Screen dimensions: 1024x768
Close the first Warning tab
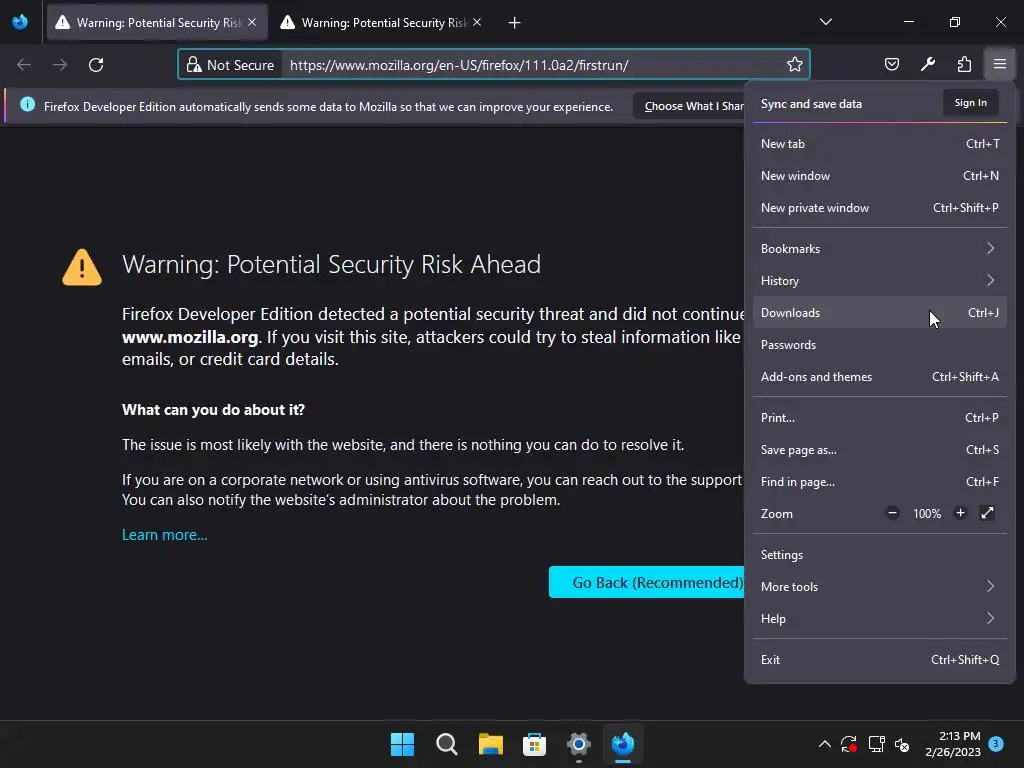[x=252, y=22]
